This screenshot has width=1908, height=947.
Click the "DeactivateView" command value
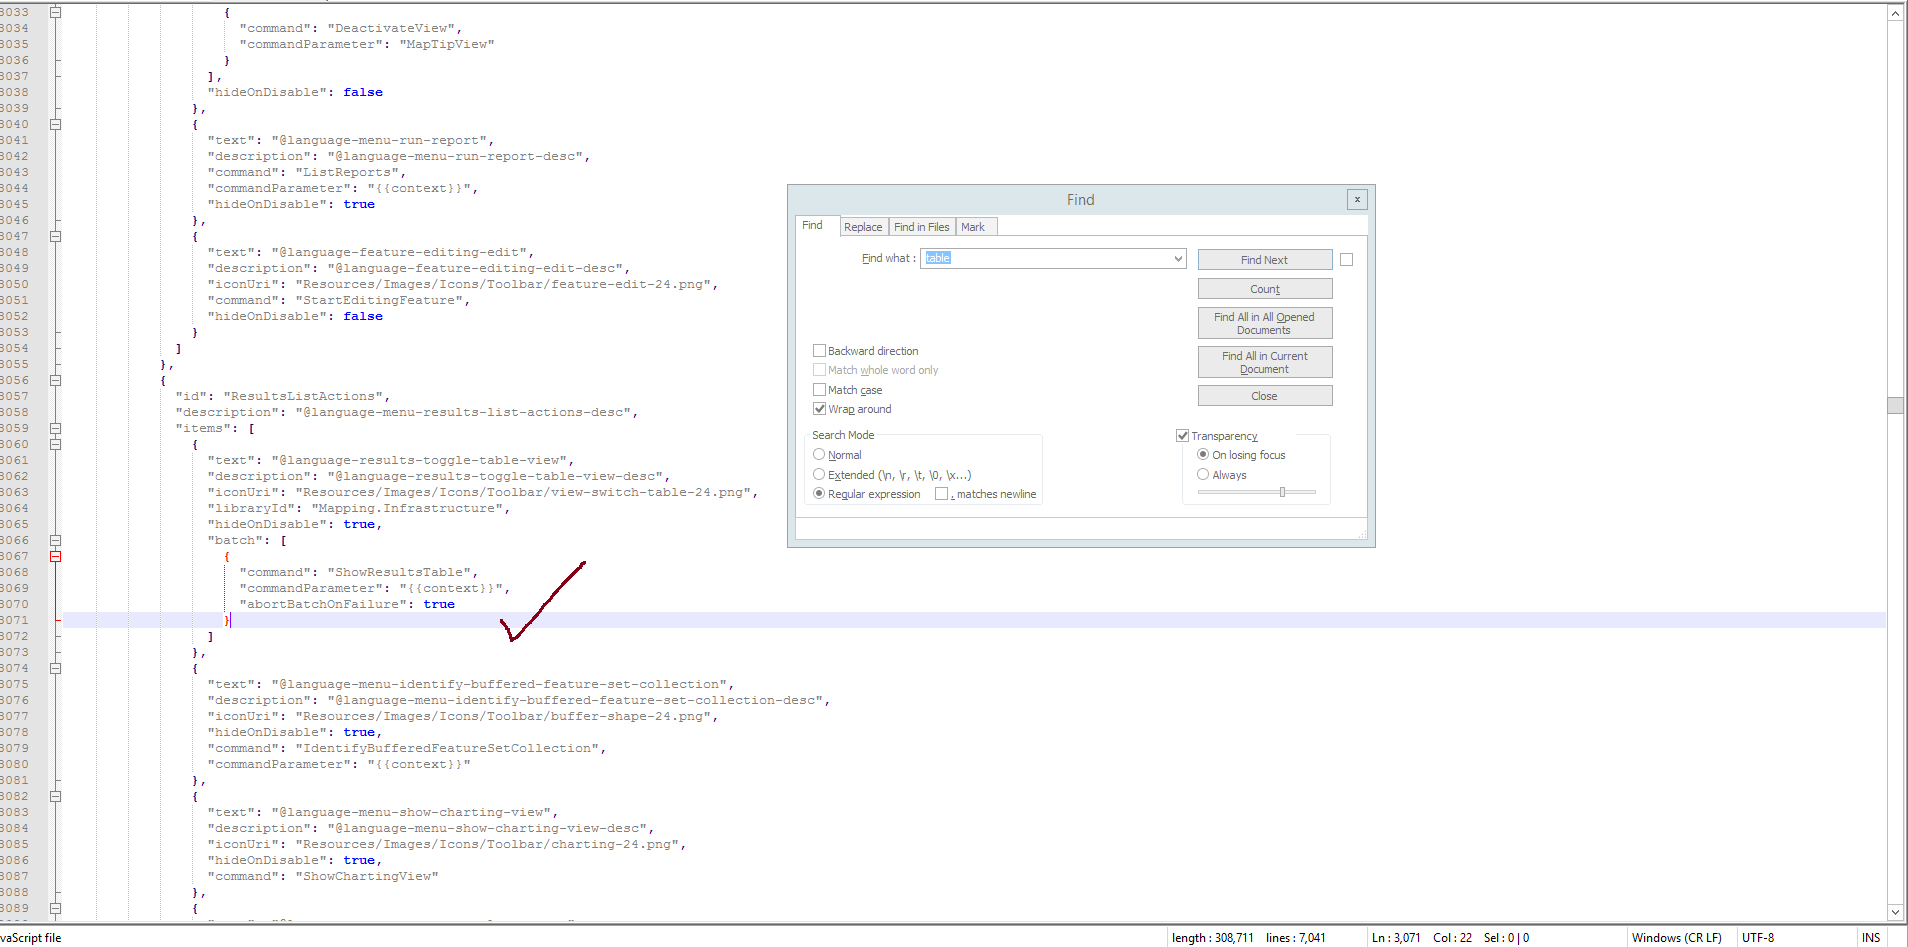pos(391,28)
